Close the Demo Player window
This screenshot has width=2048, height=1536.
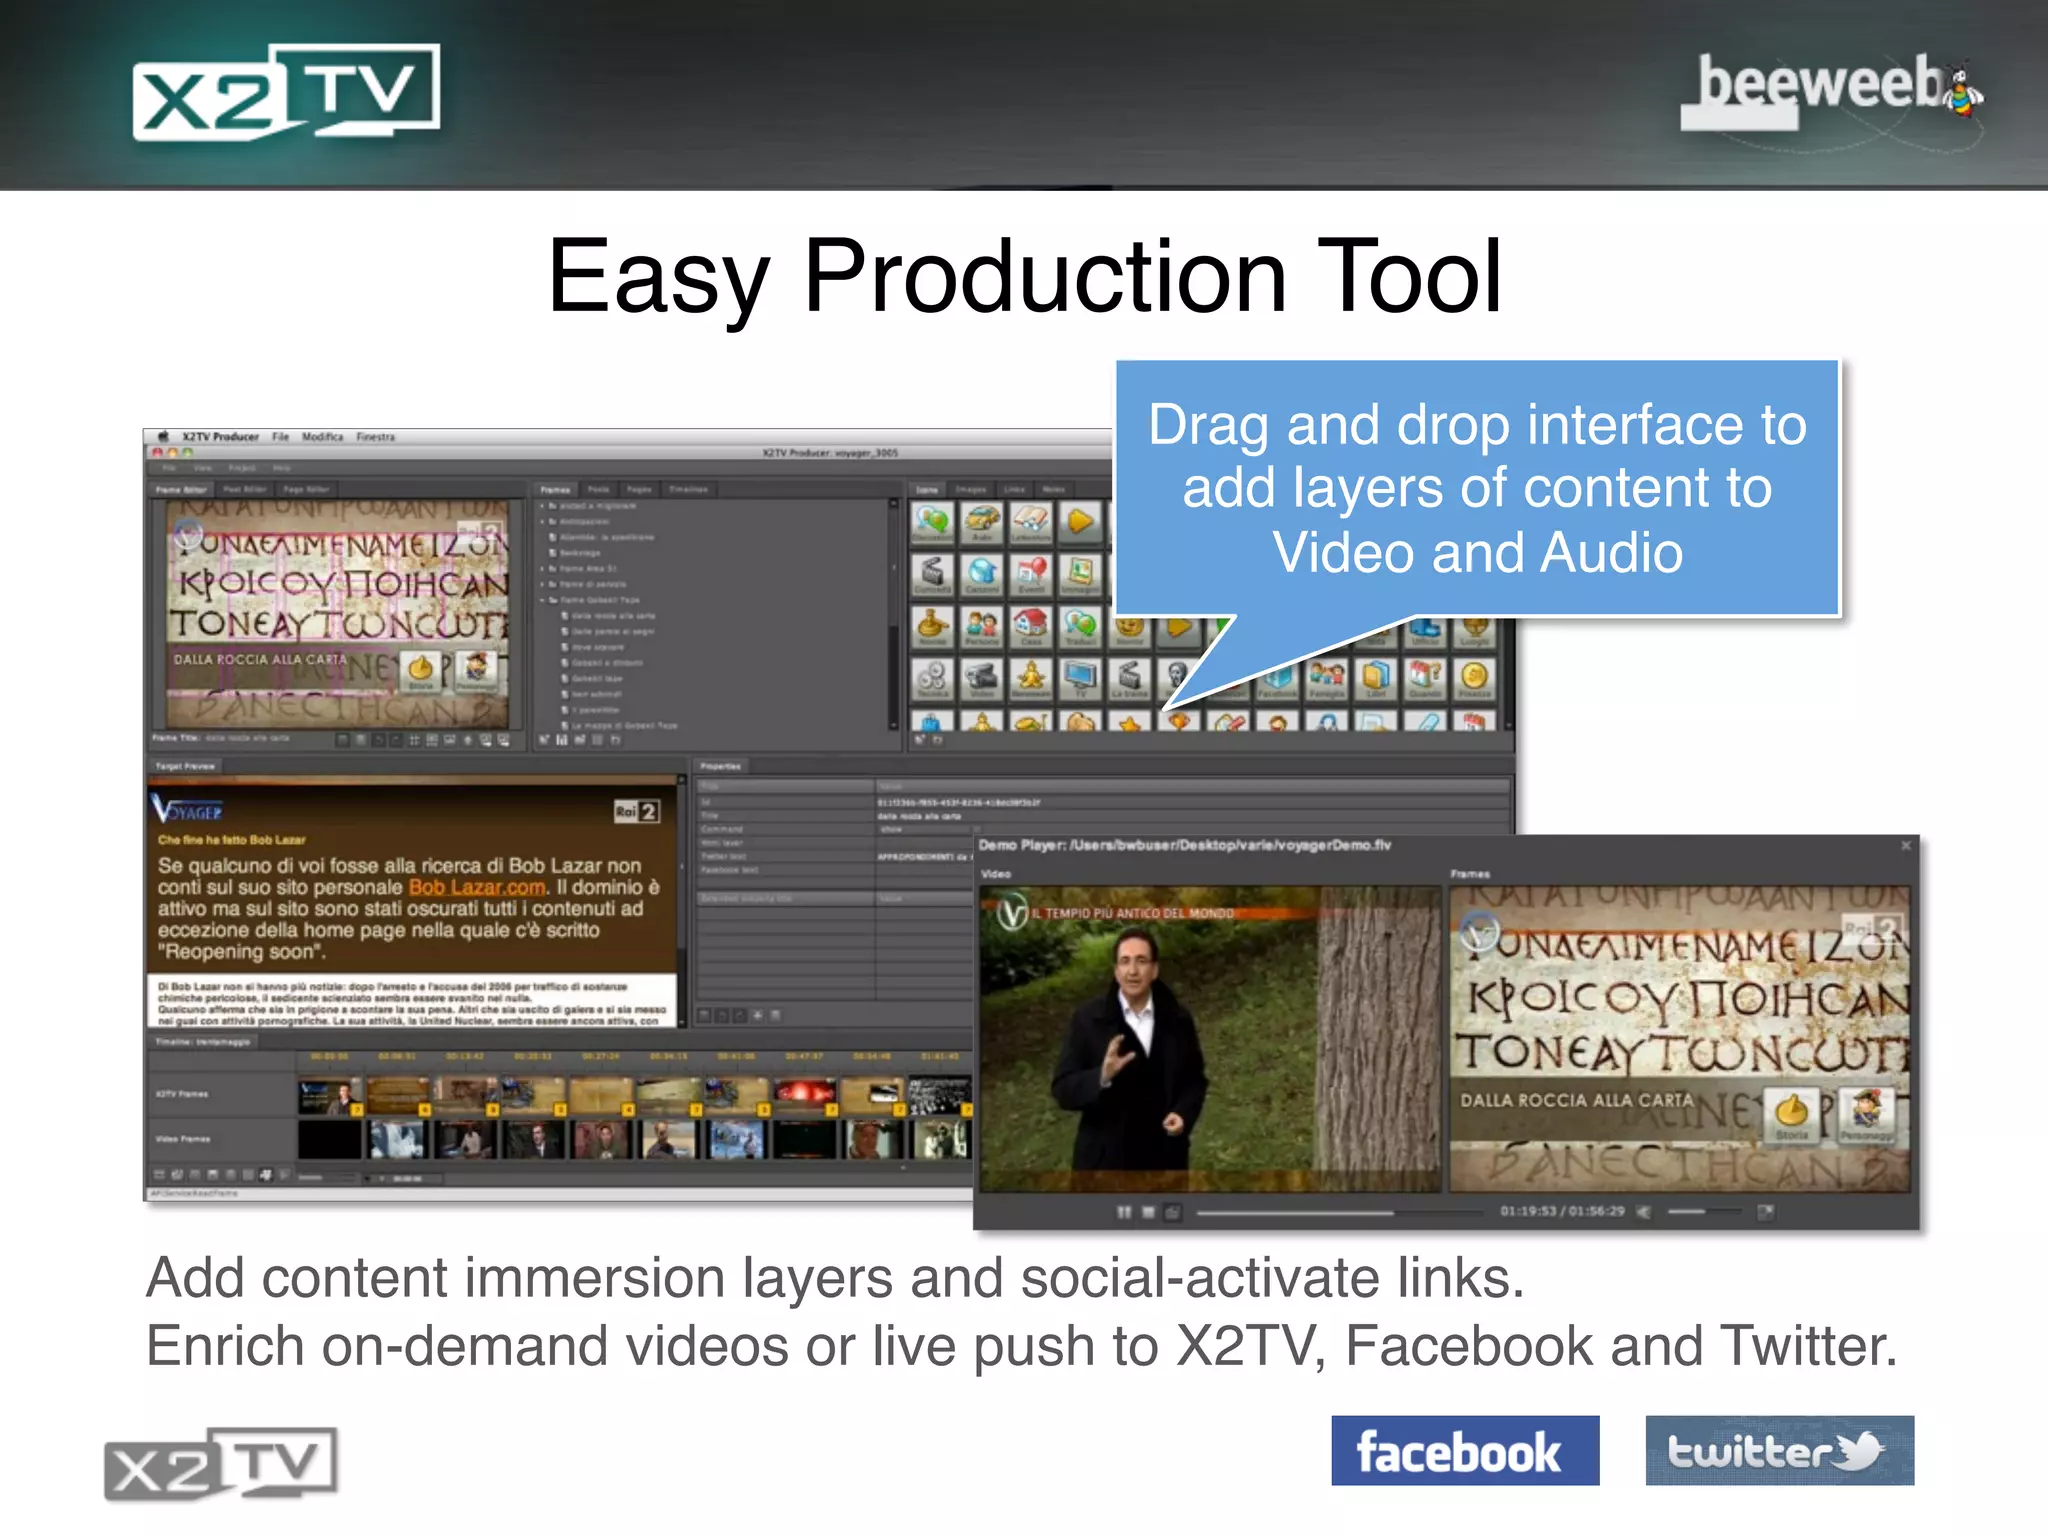pos(1906,846)
